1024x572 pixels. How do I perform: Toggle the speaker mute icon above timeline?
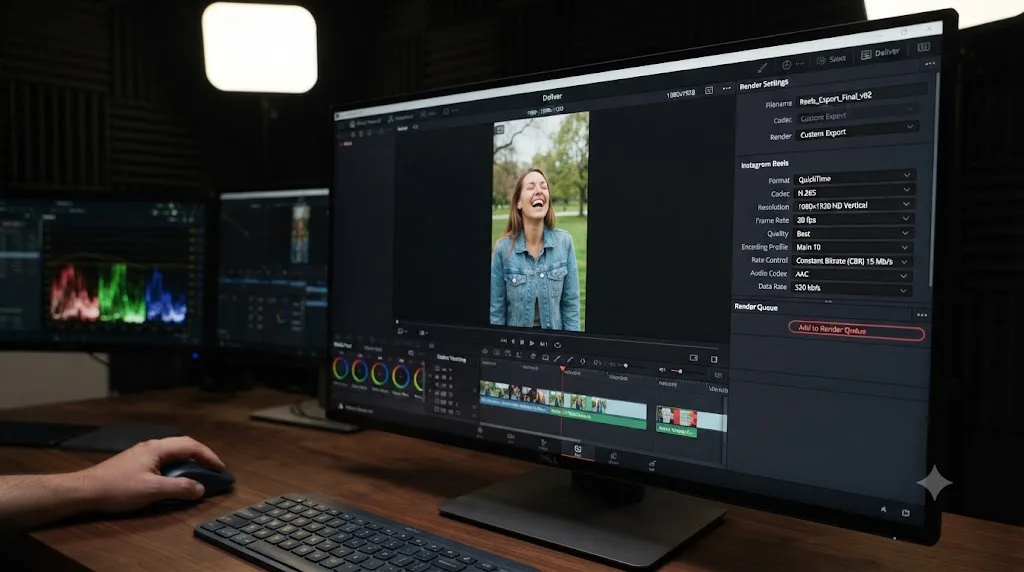[662, 370]
